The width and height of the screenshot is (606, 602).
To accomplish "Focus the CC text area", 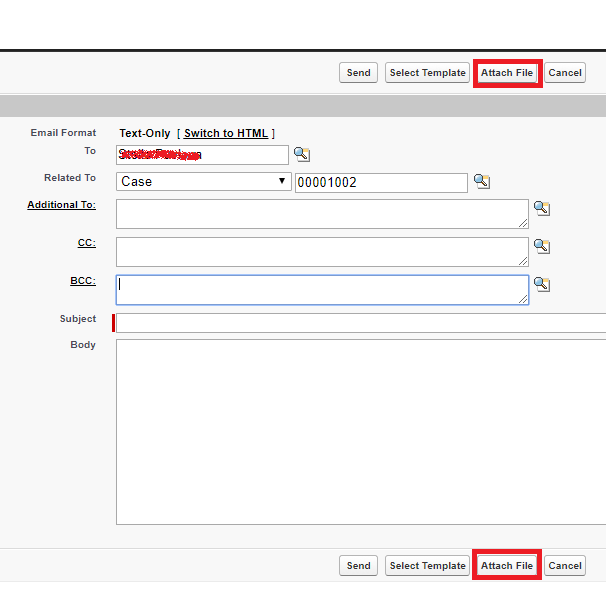I will [322, 252].
